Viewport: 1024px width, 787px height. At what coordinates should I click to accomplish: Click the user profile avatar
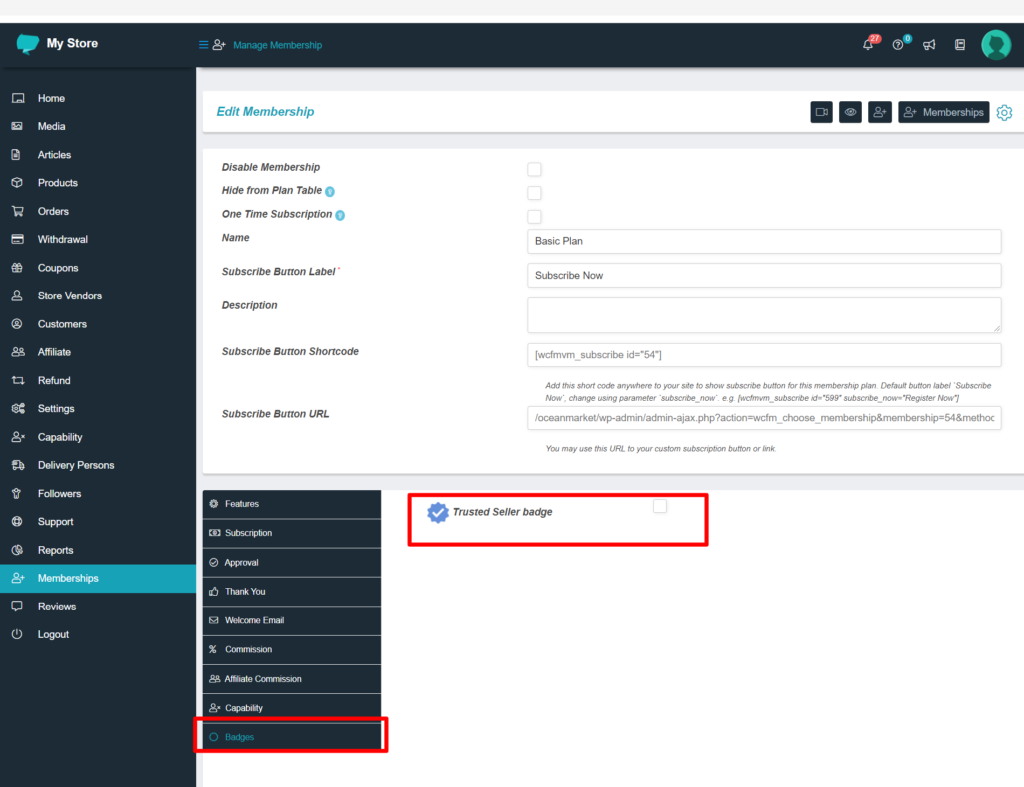(995, 45)
